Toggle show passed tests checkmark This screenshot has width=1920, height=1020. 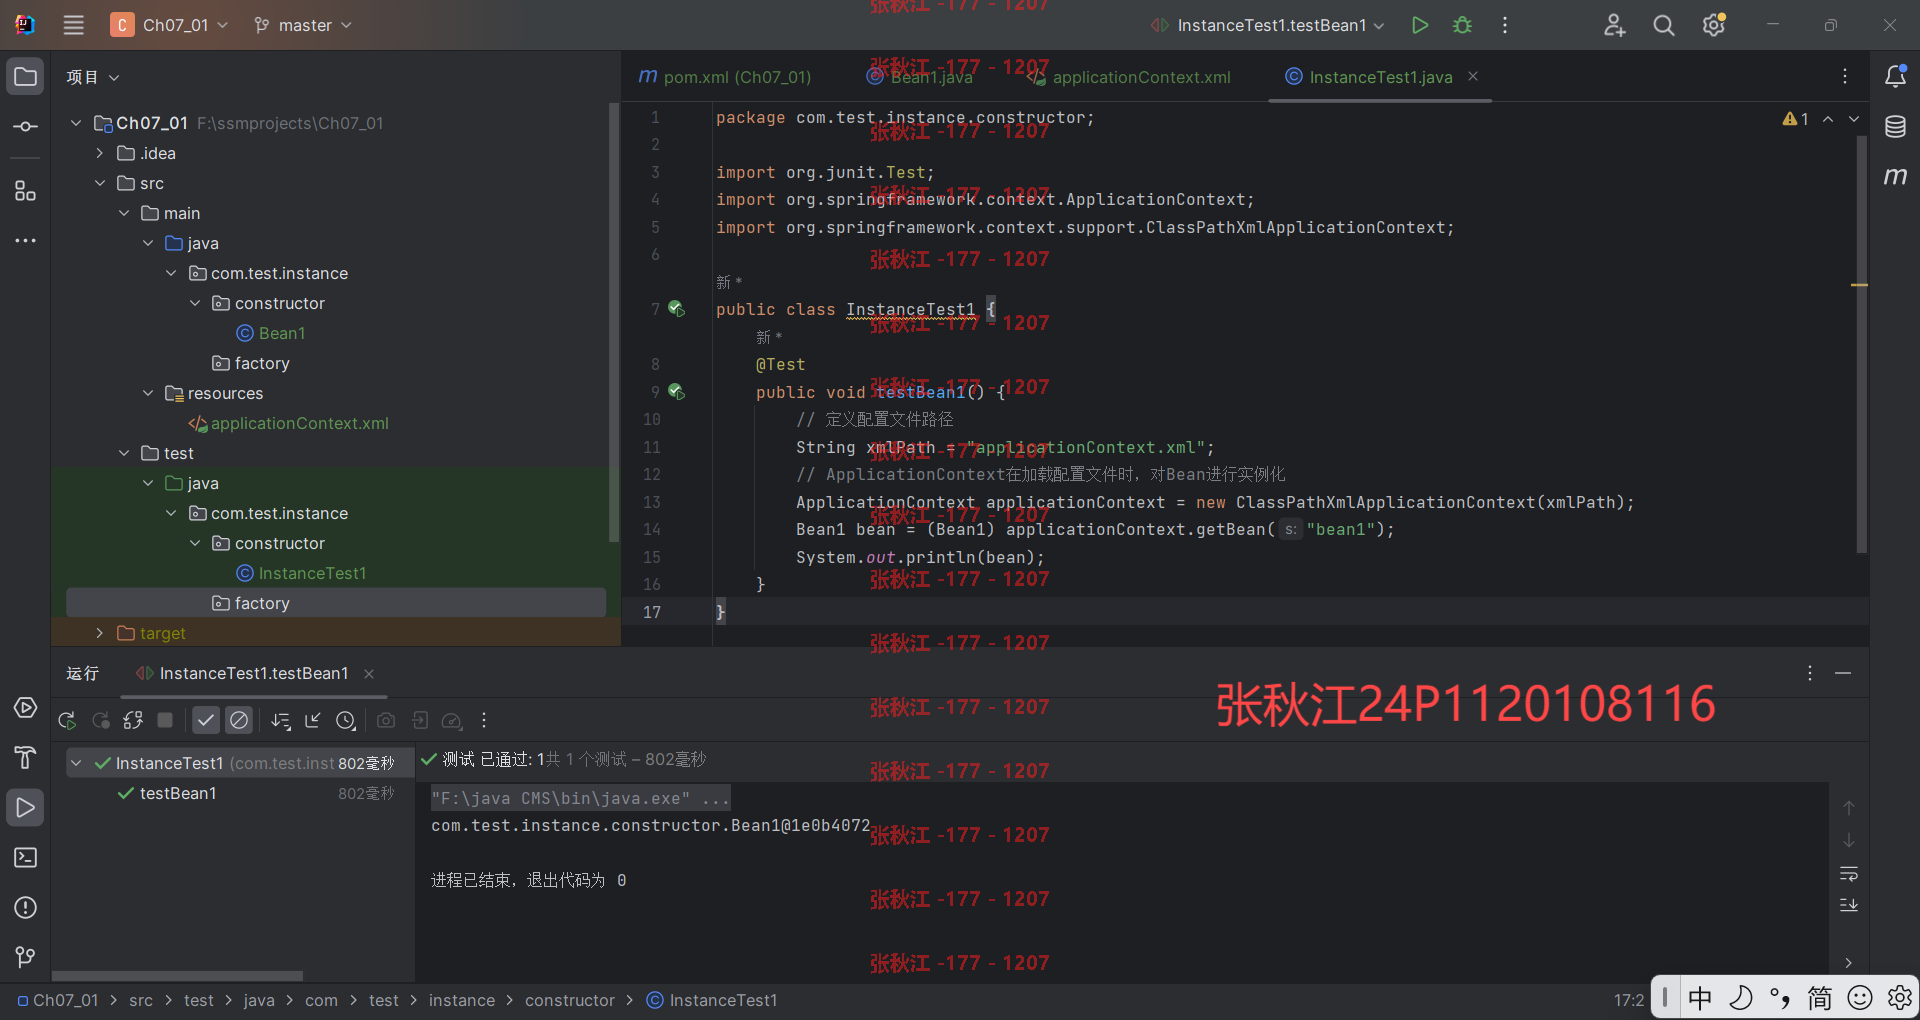coord(206,720)
